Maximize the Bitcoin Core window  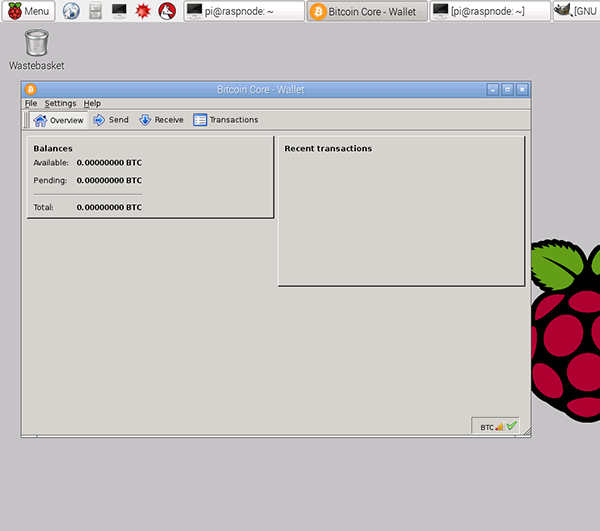point(507,90)
